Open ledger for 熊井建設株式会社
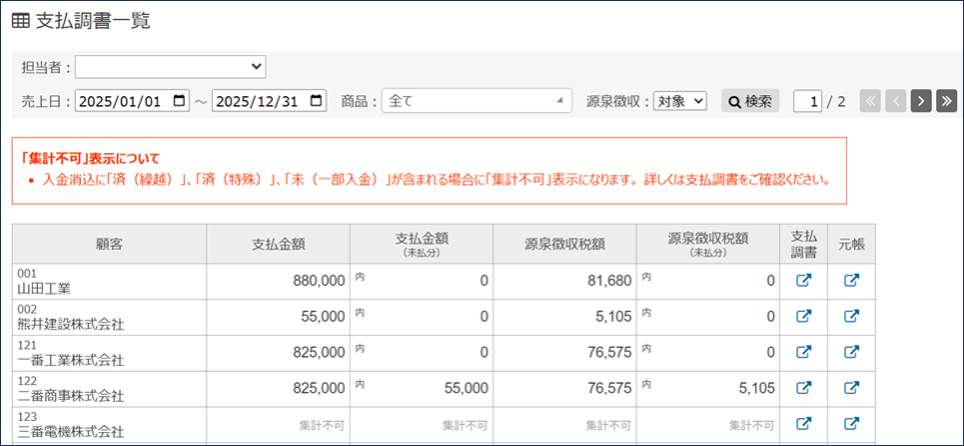Screen dimensions: 964x446 click(x=851, y=317)
